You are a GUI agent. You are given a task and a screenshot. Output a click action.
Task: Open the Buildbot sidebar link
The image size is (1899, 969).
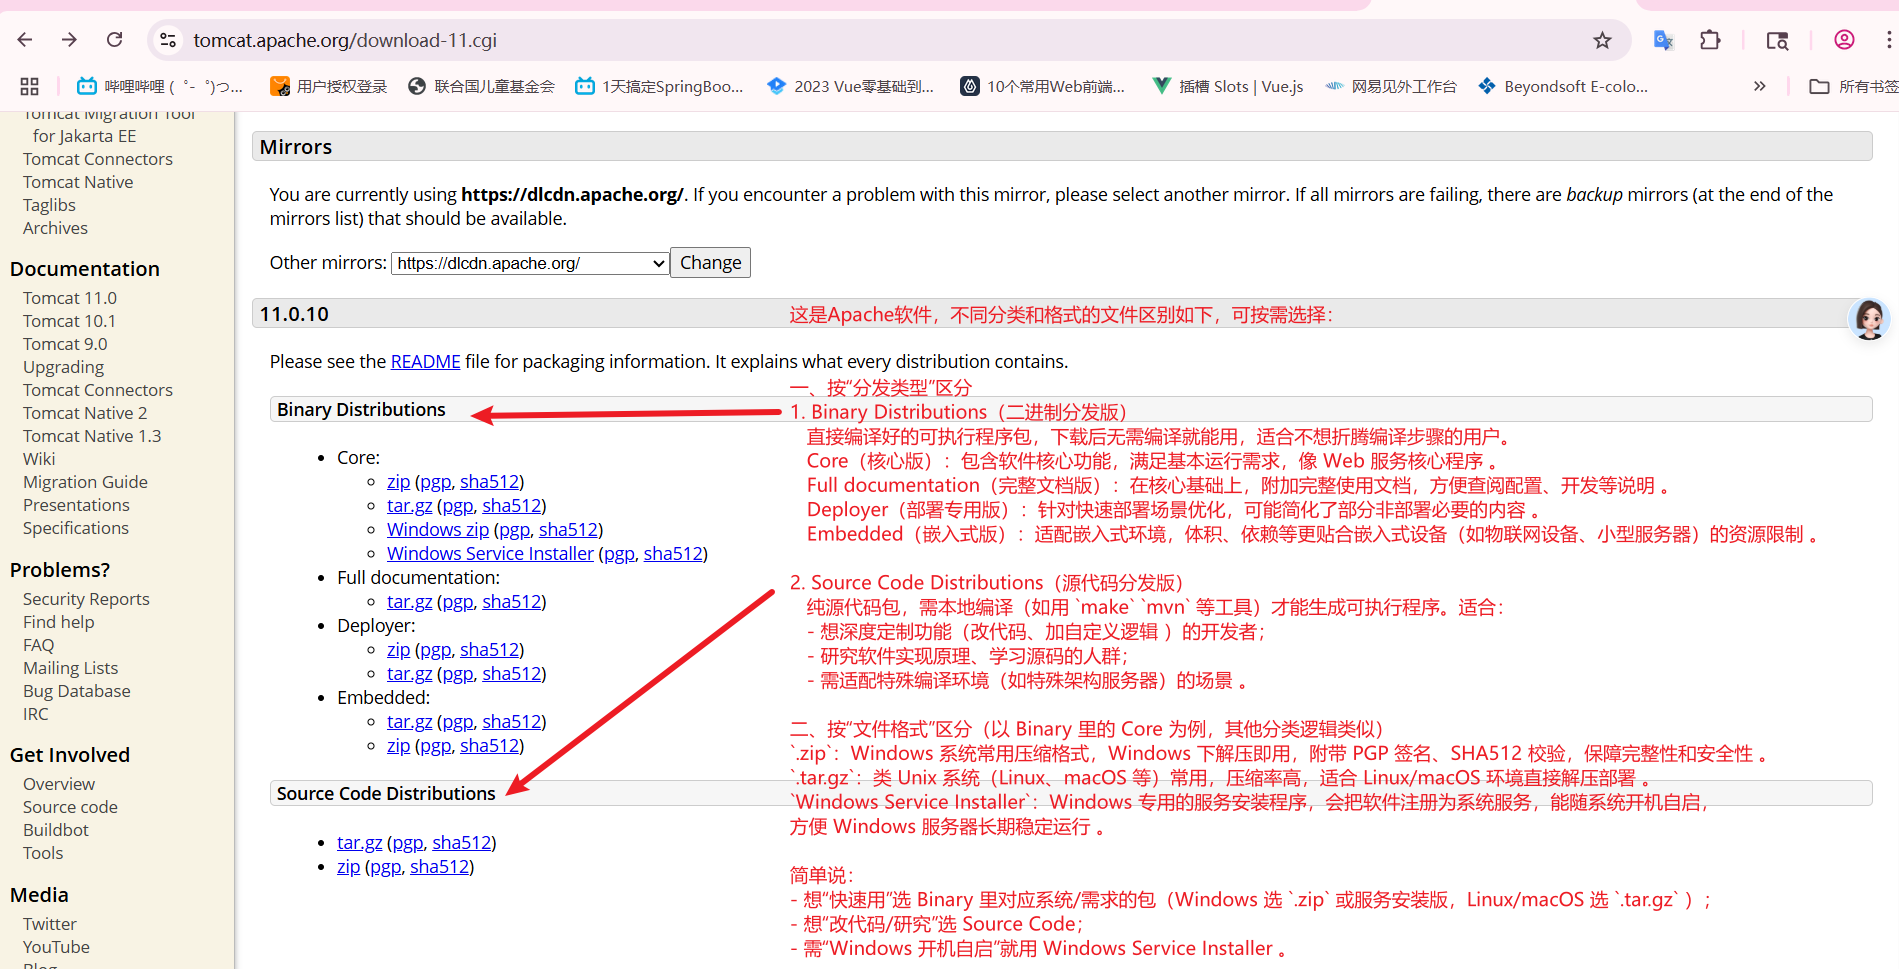click(x=56, y=830)
